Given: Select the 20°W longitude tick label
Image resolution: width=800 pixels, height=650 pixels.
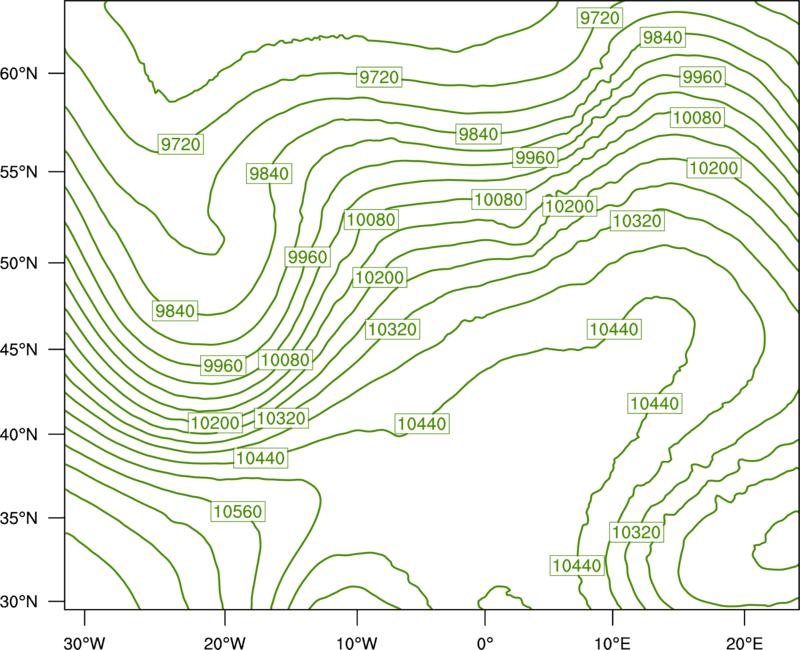Looking at the screenshot, I should point(225,643).
